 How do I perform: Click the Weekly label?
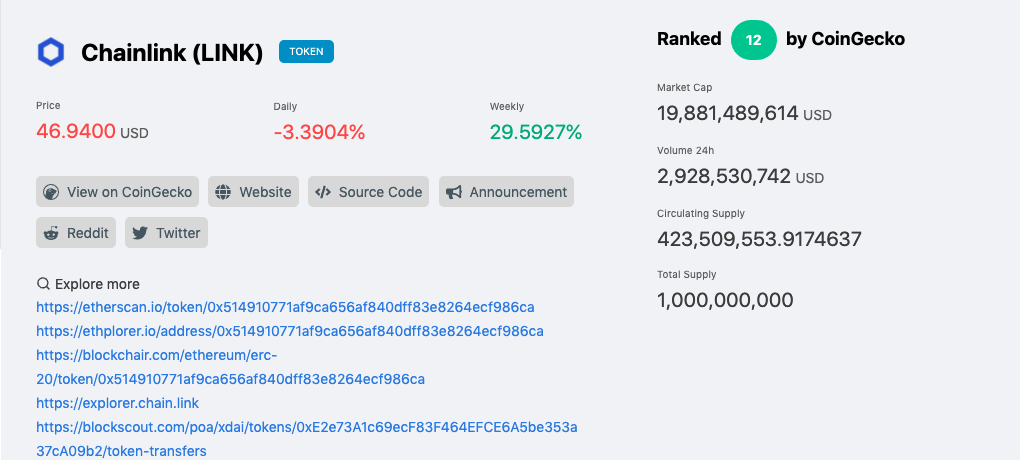pyautogui.click(x=507, y=107)
